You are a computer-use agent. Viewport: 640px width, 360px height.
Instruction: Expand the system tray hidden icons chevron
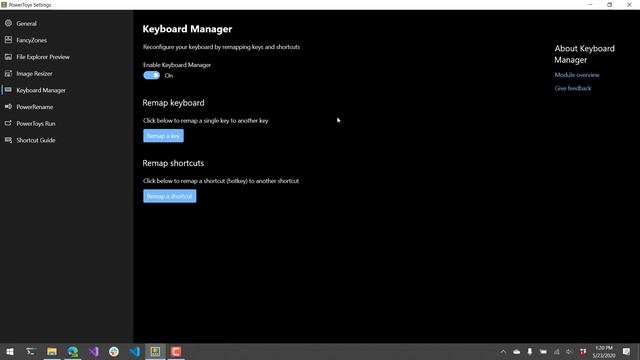503,351
